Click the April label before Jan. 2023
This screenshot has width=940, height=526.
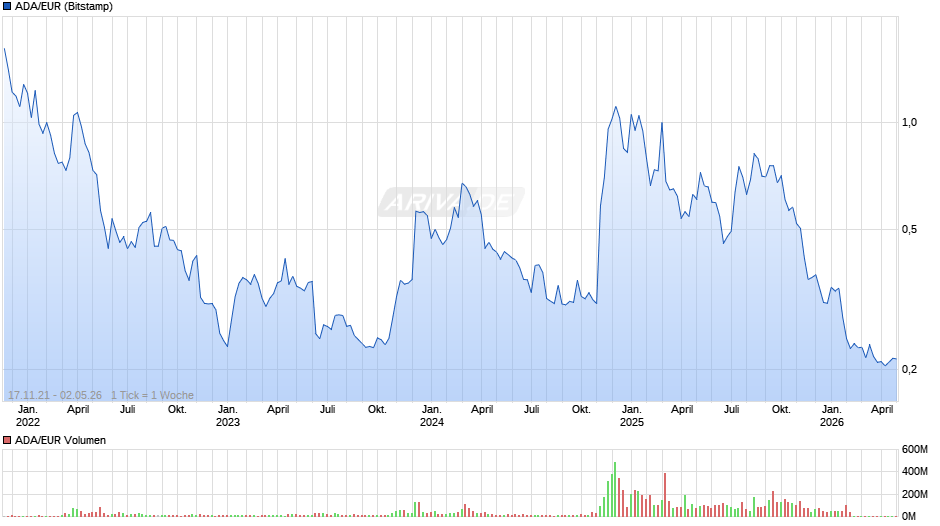(78, 410)
